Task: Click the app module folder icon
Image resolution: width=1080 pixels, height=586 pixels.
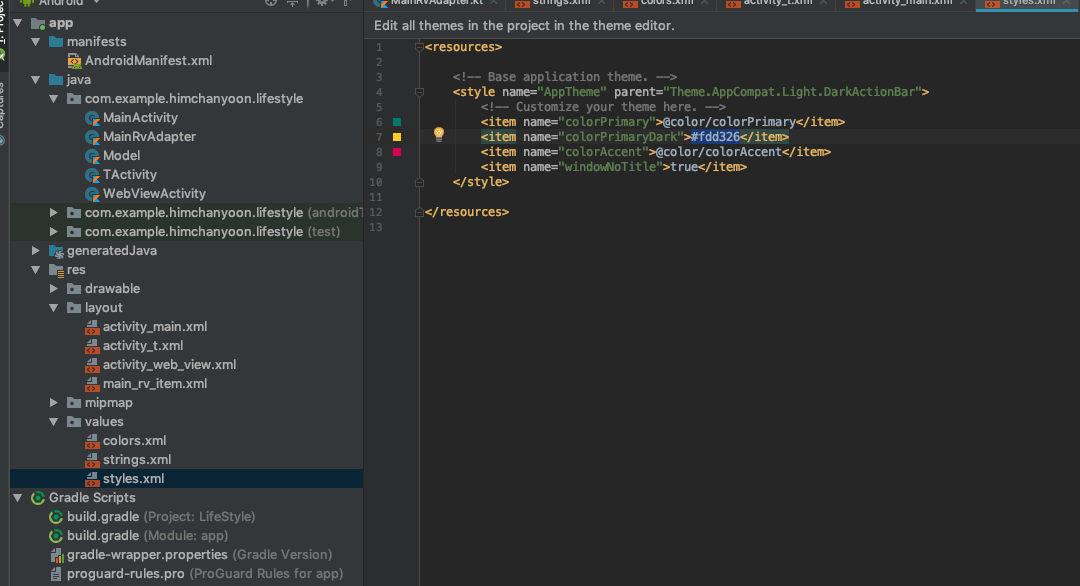Action: [38, 23]
